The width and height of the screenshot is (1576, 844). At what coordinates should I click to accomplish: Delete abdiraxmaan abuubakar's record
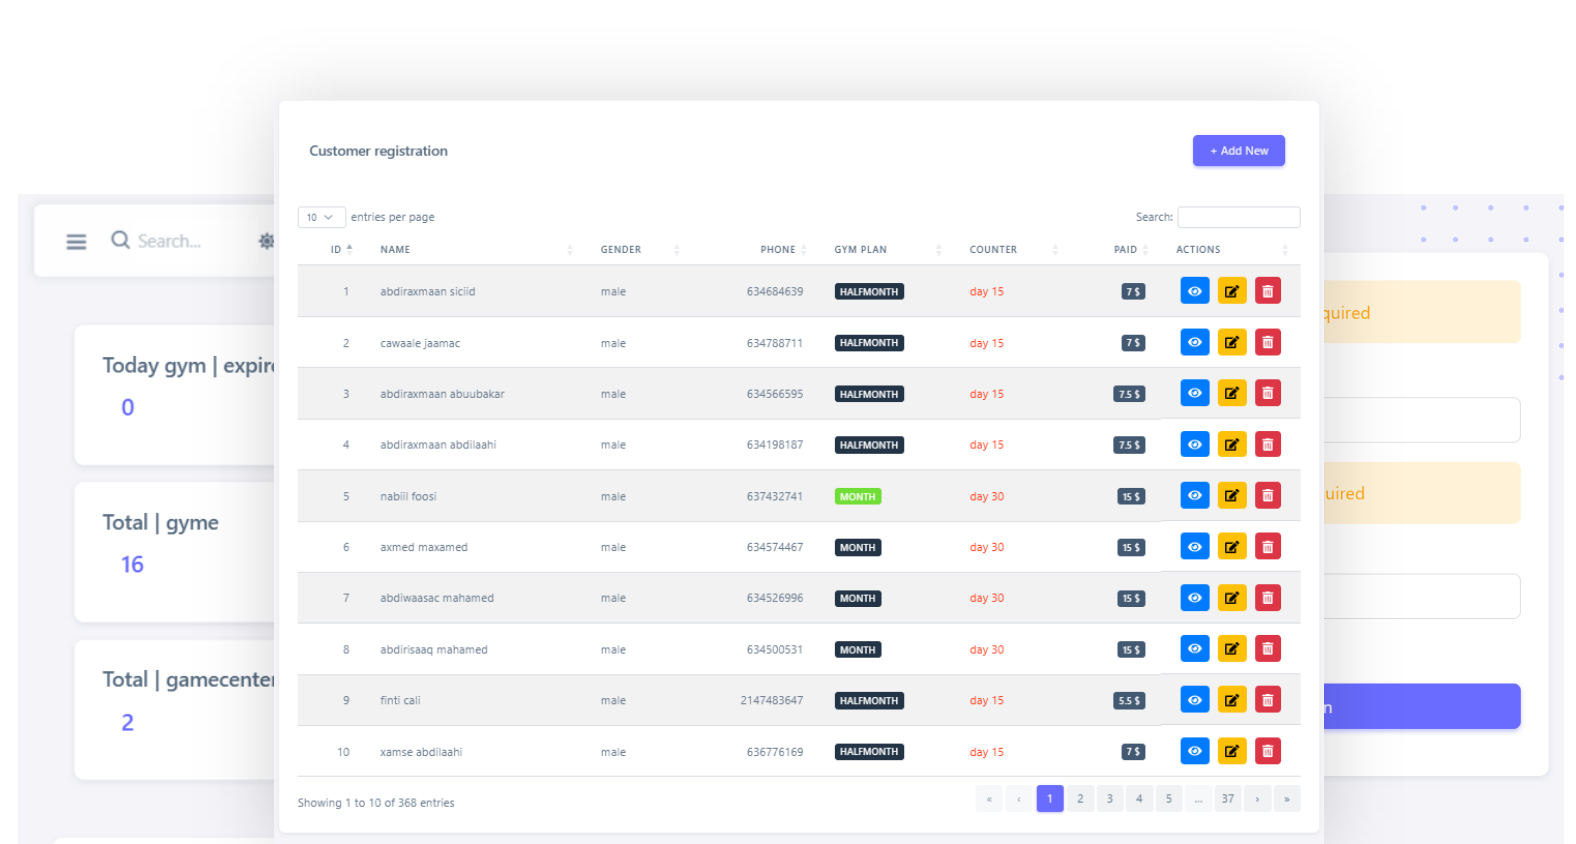pos(1268,393)
